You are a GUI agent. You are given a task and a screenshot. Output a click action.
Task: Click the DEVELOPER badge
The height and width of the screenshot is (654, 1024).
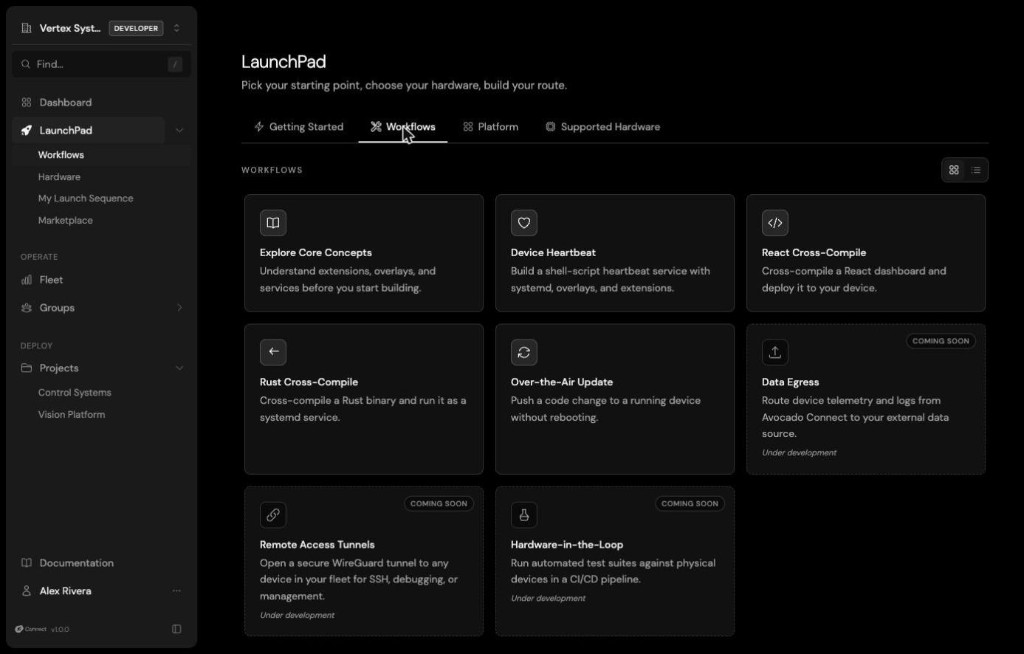[136, 28]
